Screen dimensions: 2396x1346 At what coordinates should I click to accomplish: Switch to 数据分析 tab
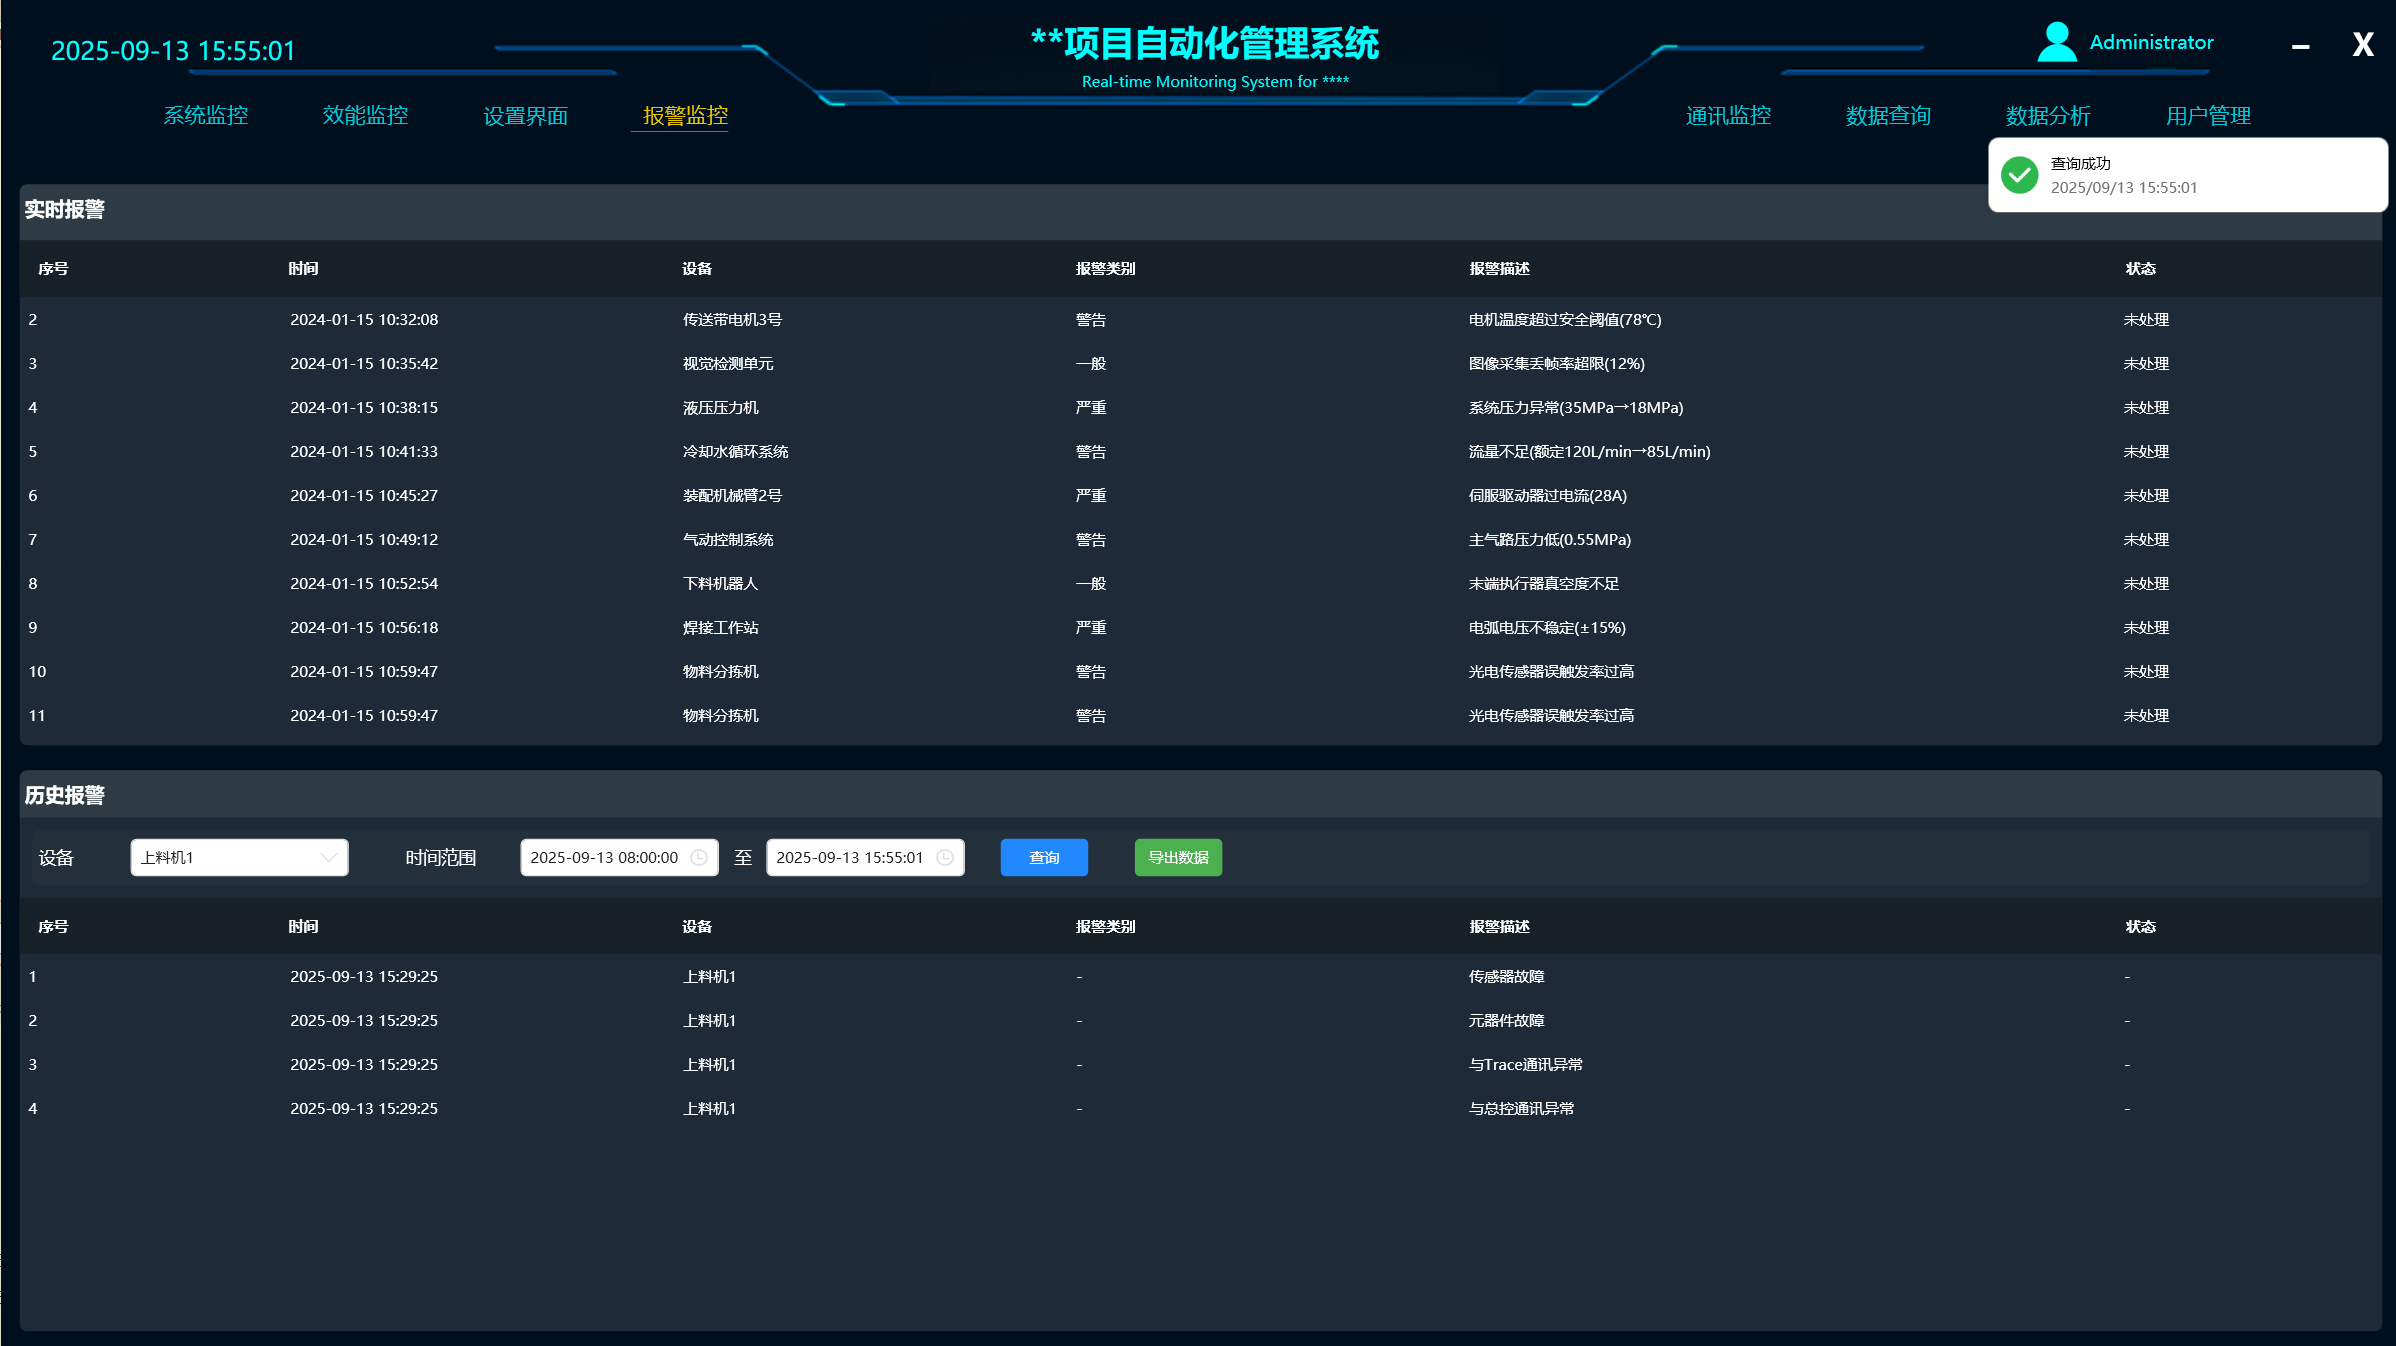pos(2048,116)
